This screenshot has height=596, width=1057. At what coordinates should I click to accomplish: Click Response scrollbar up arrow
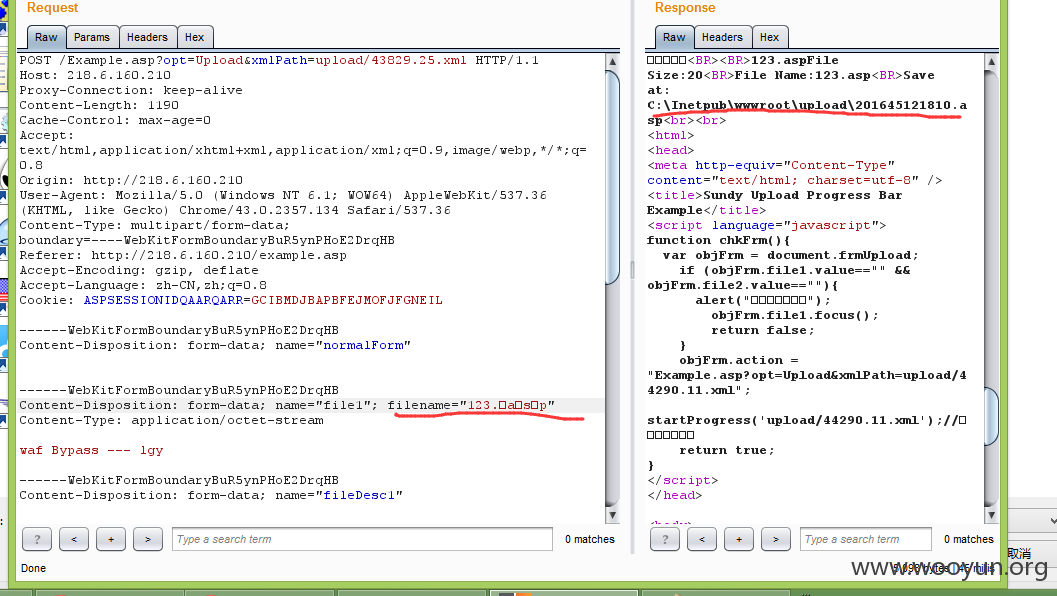point(991,61)
